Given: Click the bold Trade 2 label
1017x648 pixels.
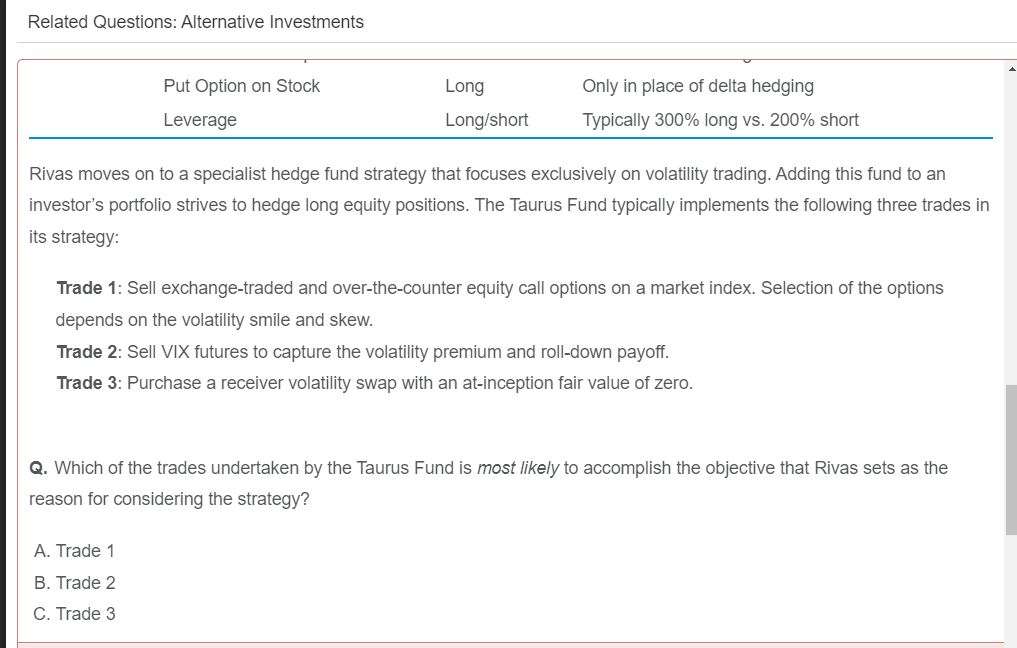Looking at the screenshot, I should [x=86, y=352].
